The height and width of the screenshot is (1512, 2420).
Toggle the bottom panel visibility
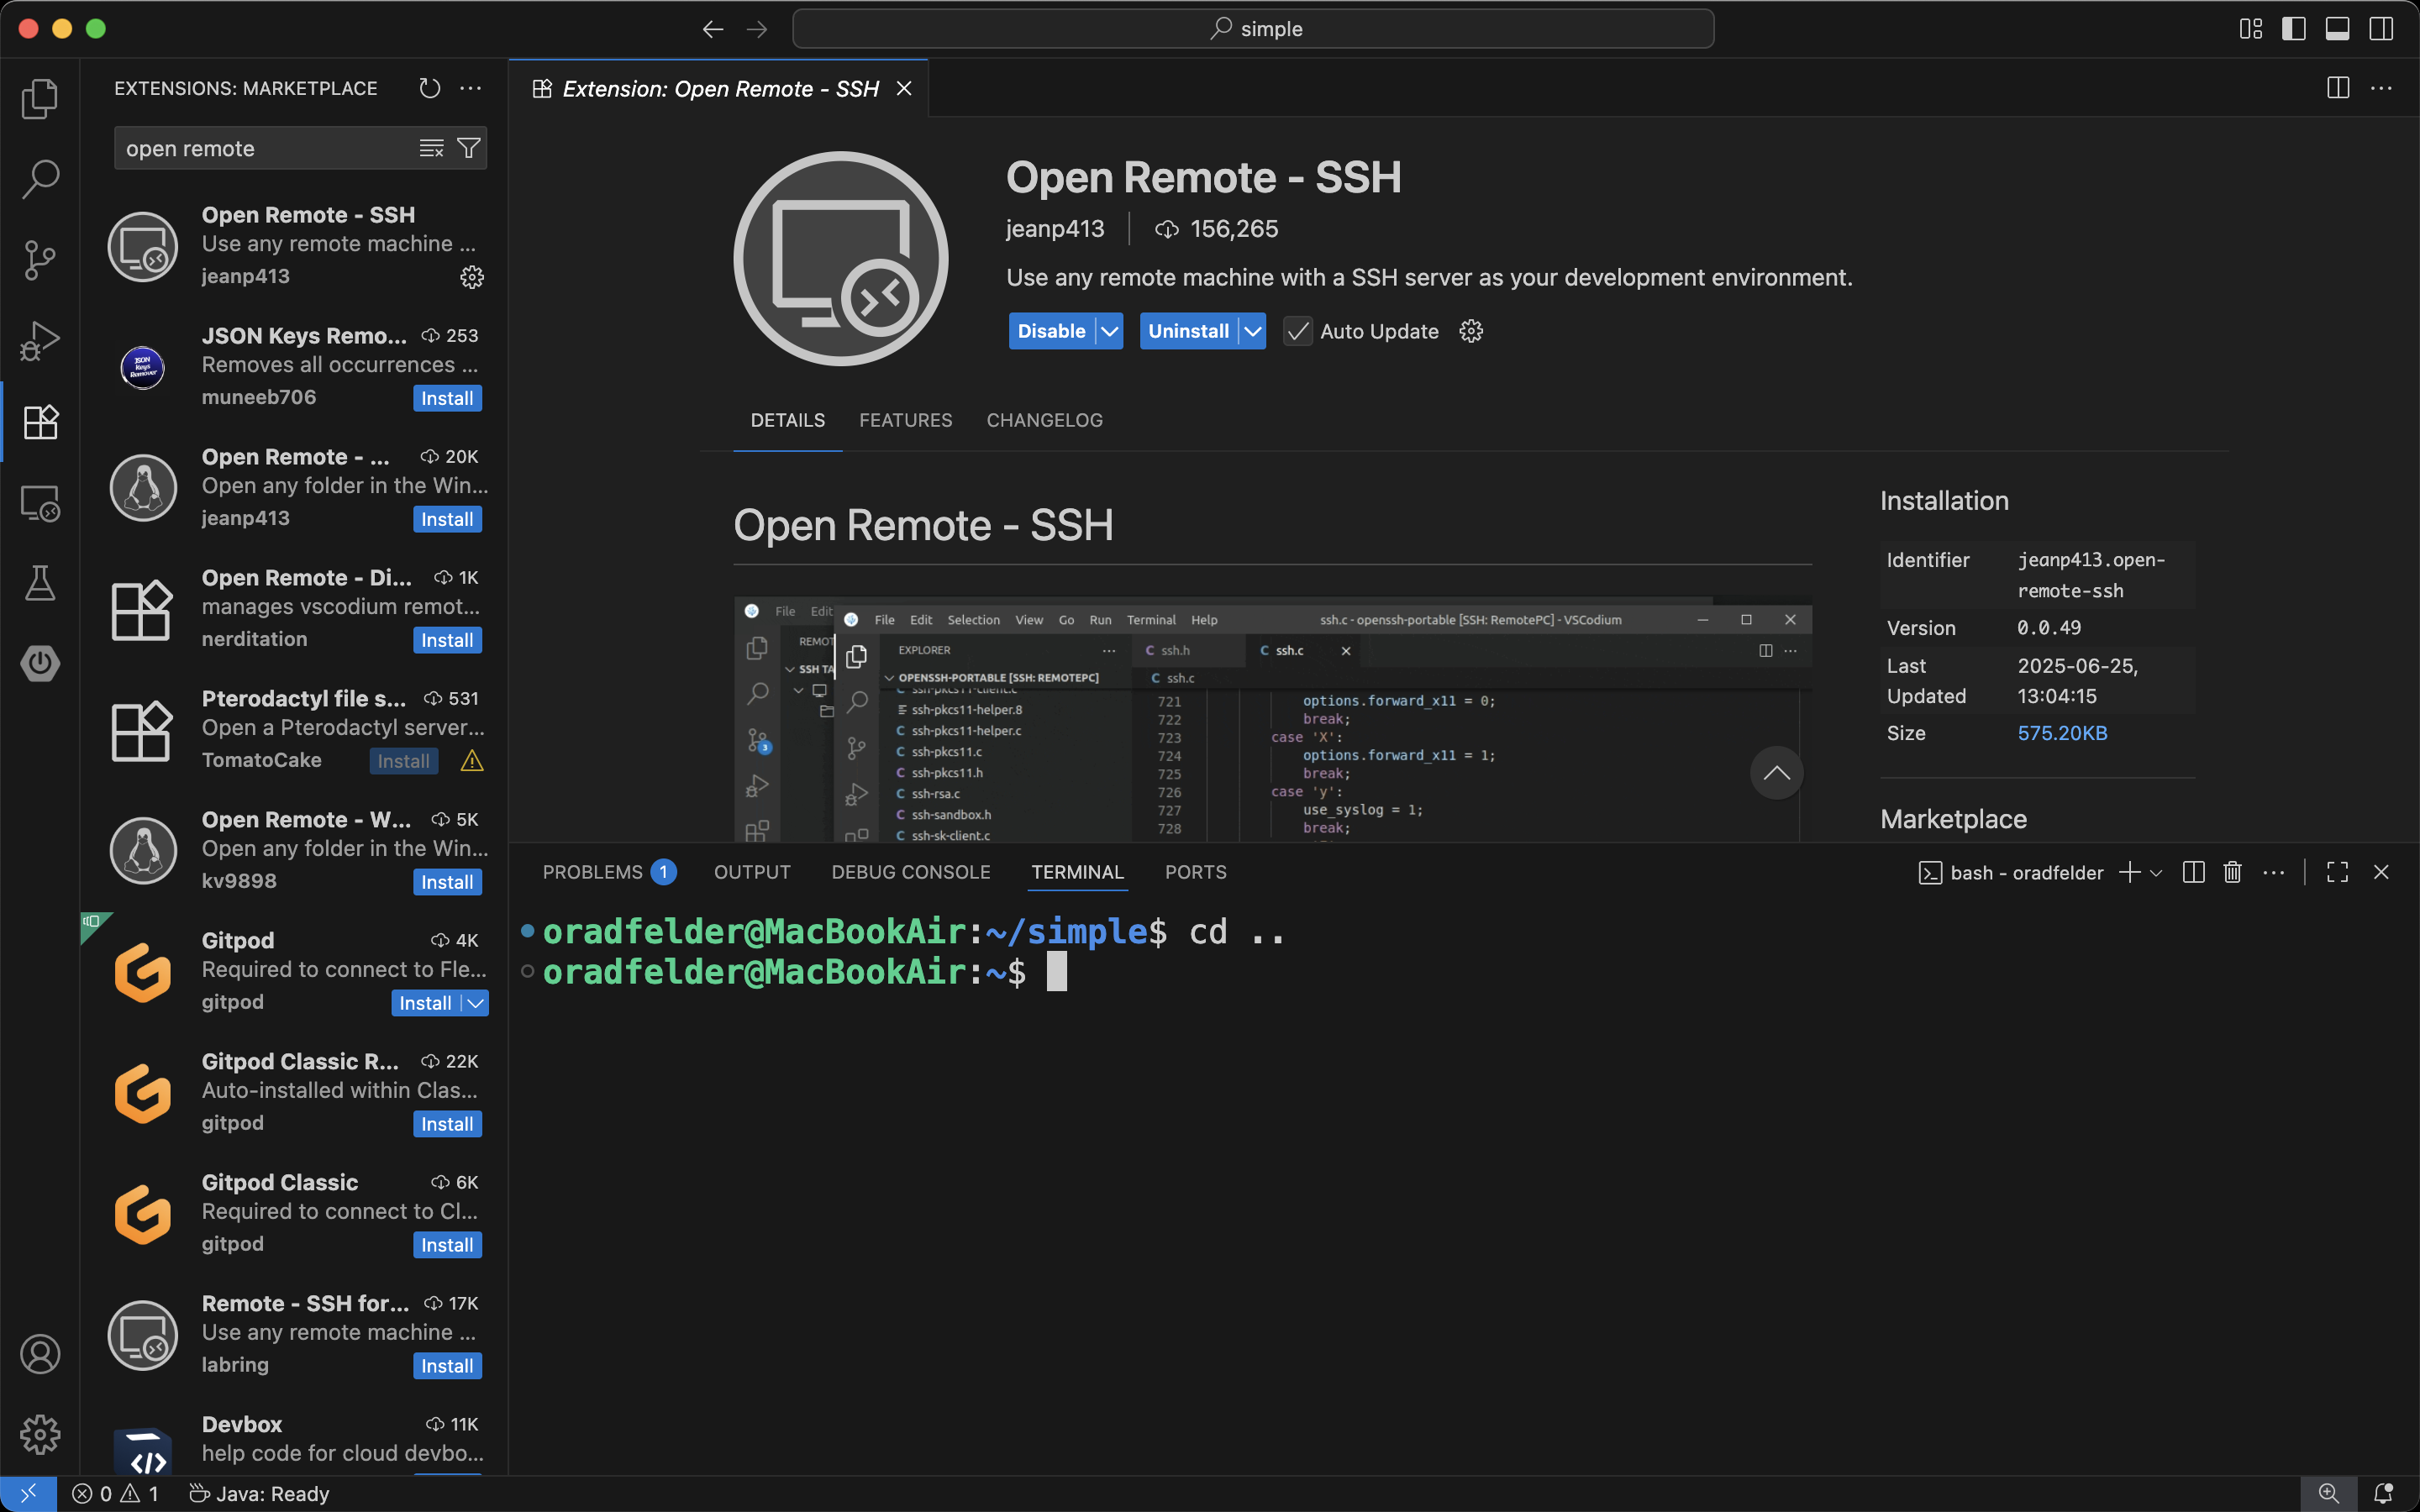coord(2337,29)
